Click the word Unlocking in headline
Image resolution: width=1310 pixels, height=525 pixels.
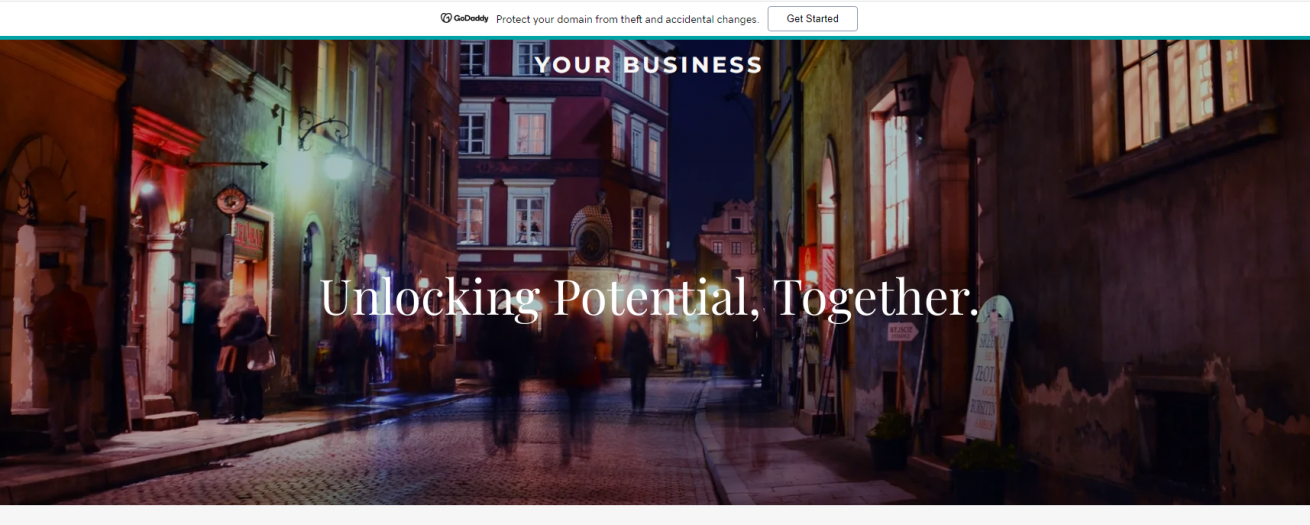pyautogui.click(x=430, y=297)
